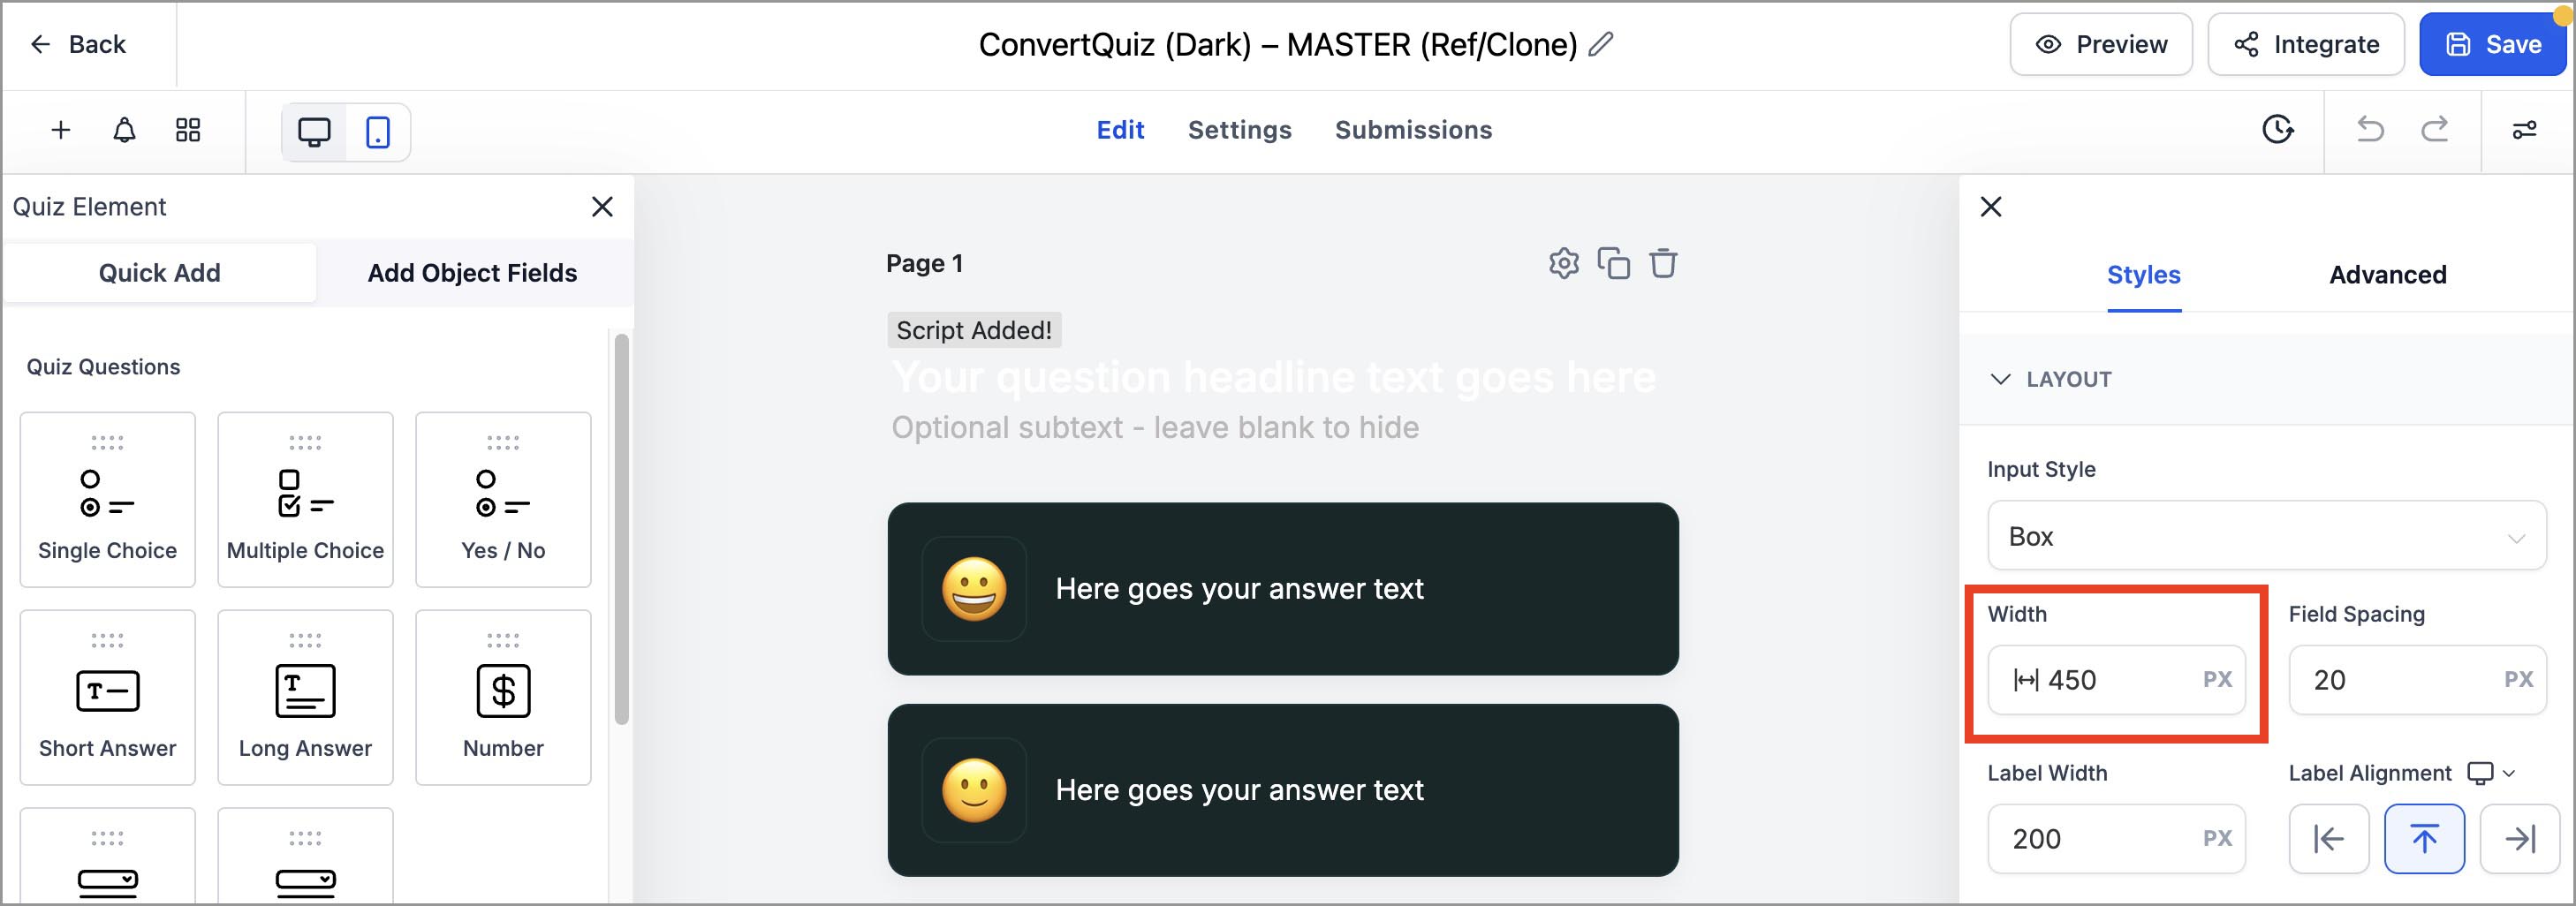Image resolution: width=2576 pixels, height=906 pixels.
Task: Switch to desktop view
Action: [x=314, y=132]
